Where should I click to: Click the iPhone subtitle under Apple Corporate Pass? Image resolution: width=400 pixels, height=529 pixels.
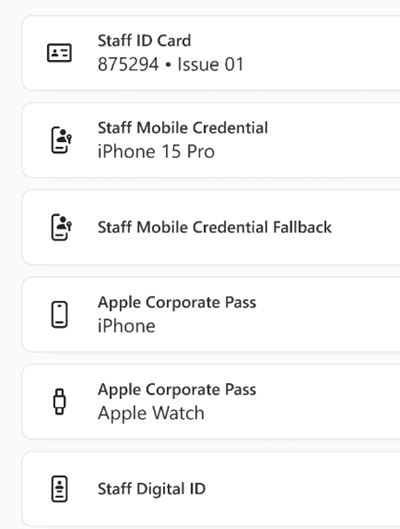point(126,326)
